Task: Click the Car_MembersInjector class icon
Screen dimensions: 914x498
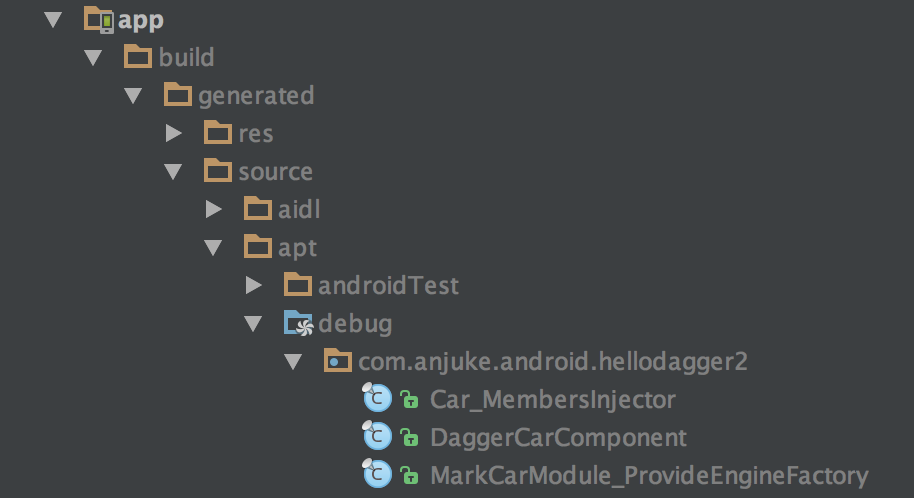Action: pos(377,399)
